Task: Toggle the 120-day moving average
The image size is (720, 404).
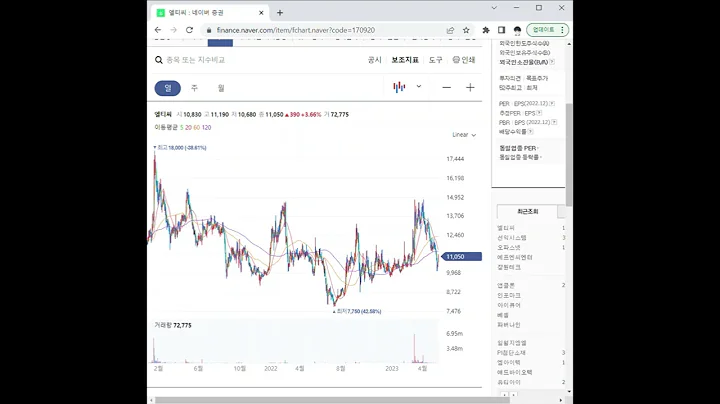Action: tap(206, 128)
